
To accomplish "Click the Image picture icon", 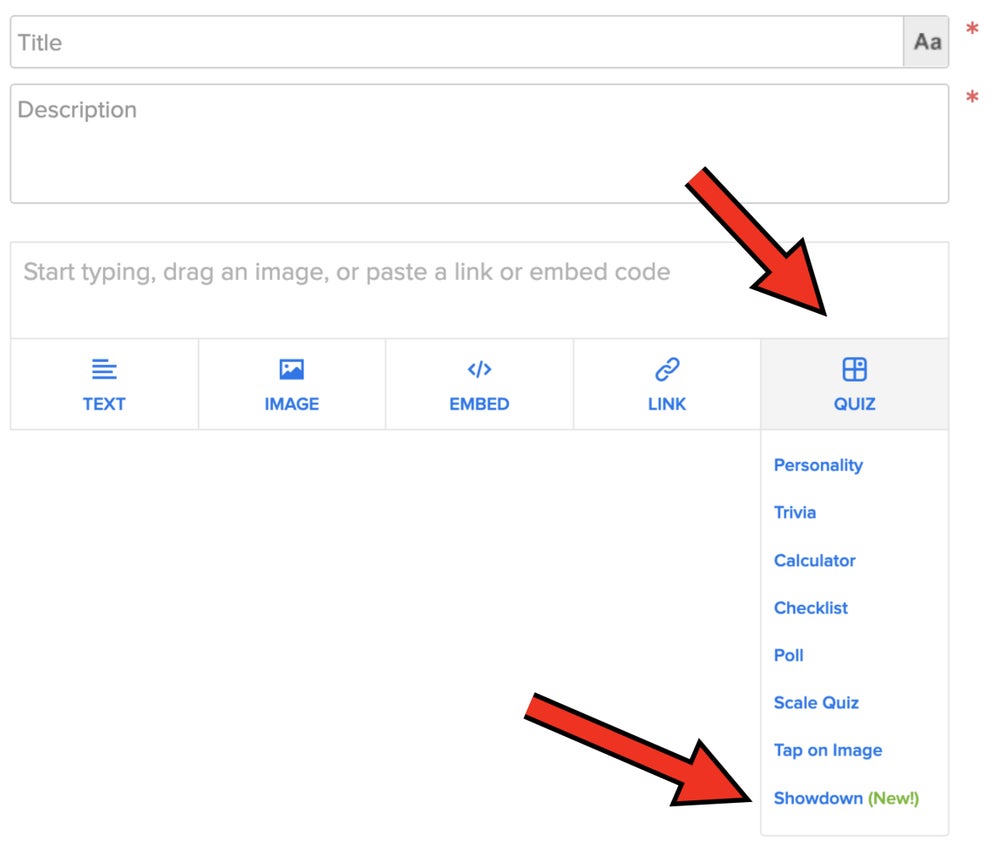I will pyautogui.click(x=291, y=370).
